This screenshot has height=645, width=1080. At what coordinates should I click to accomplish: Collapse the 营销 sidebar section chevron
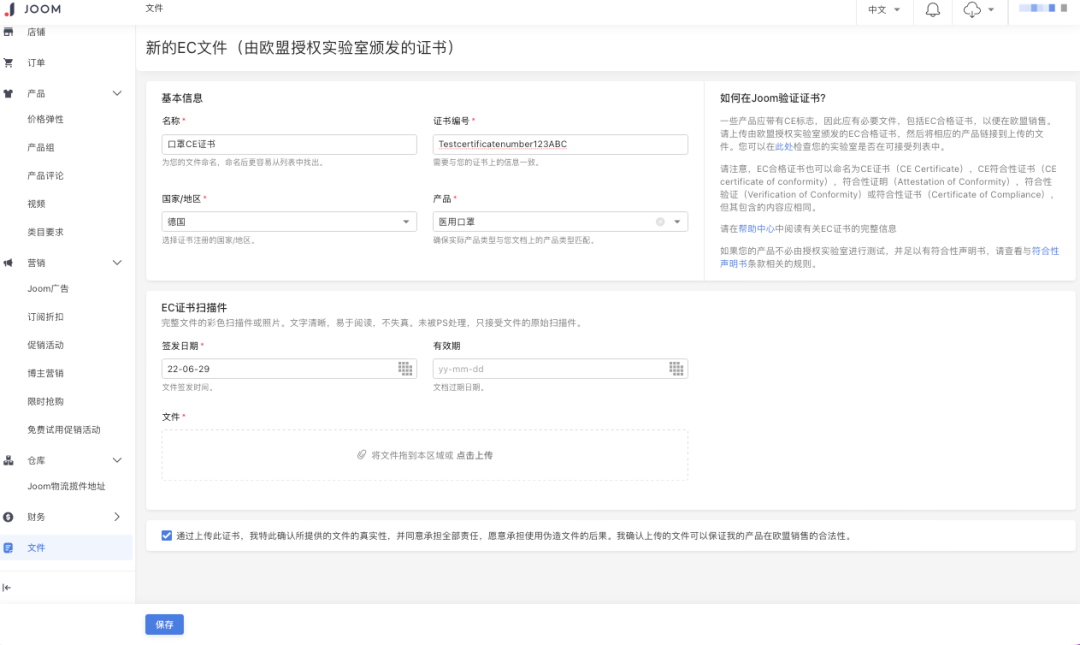click(117, 263)
